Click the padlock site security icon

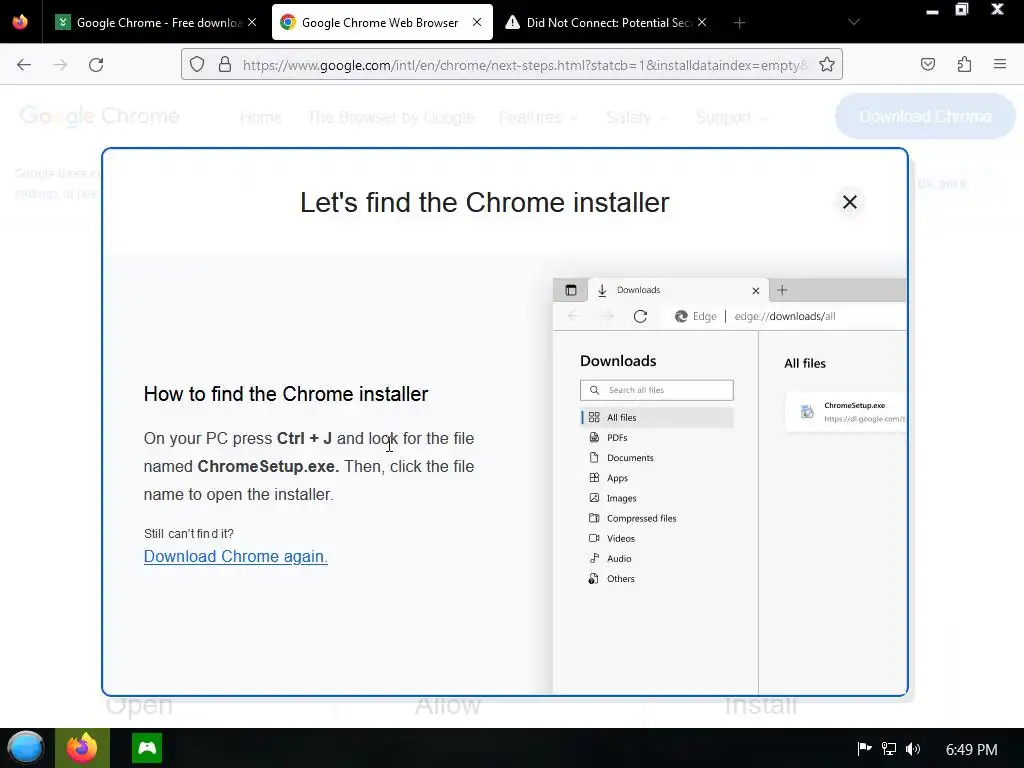[225, 64]
